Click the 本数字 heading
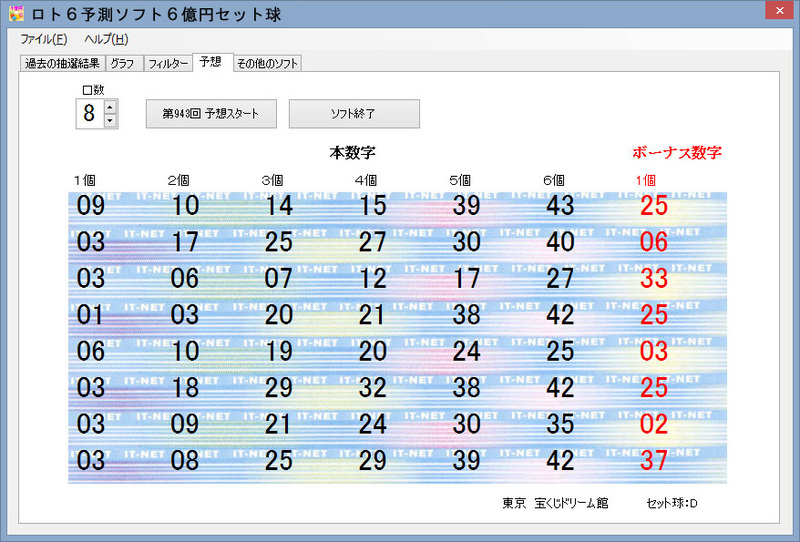The image size is (800, 542). 352,152
